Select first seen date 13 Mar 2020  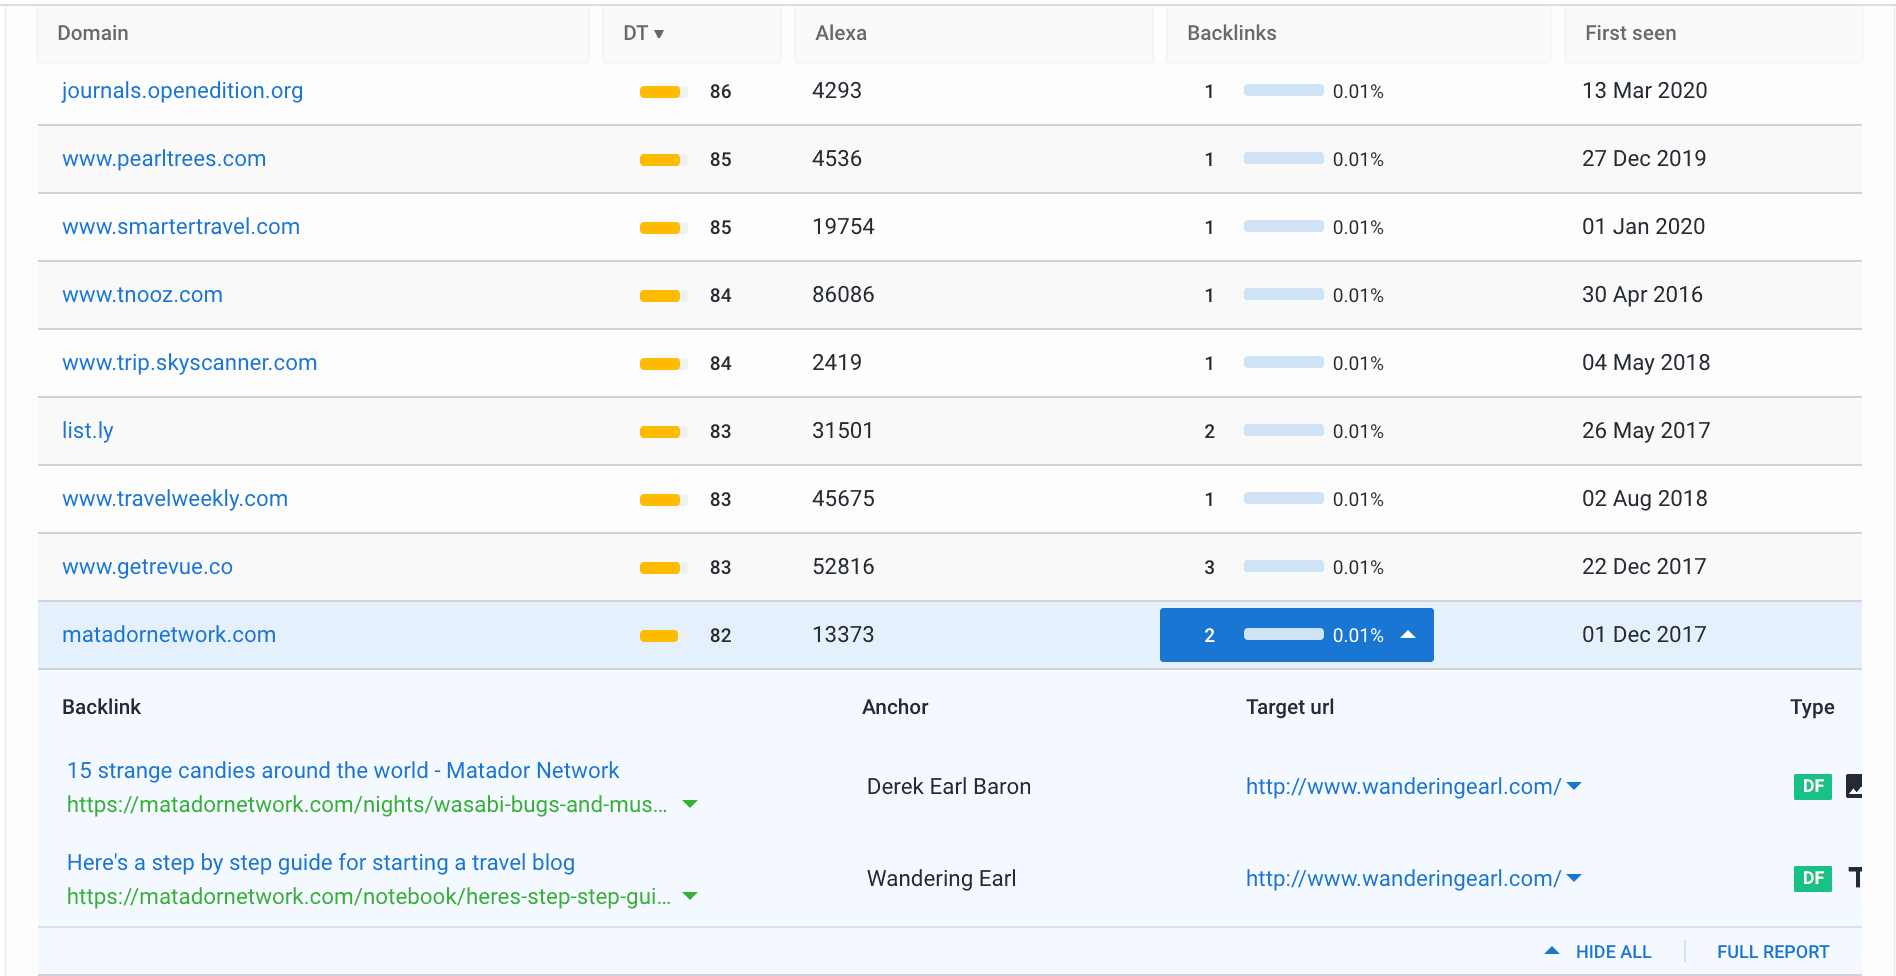coord(1645,91)
